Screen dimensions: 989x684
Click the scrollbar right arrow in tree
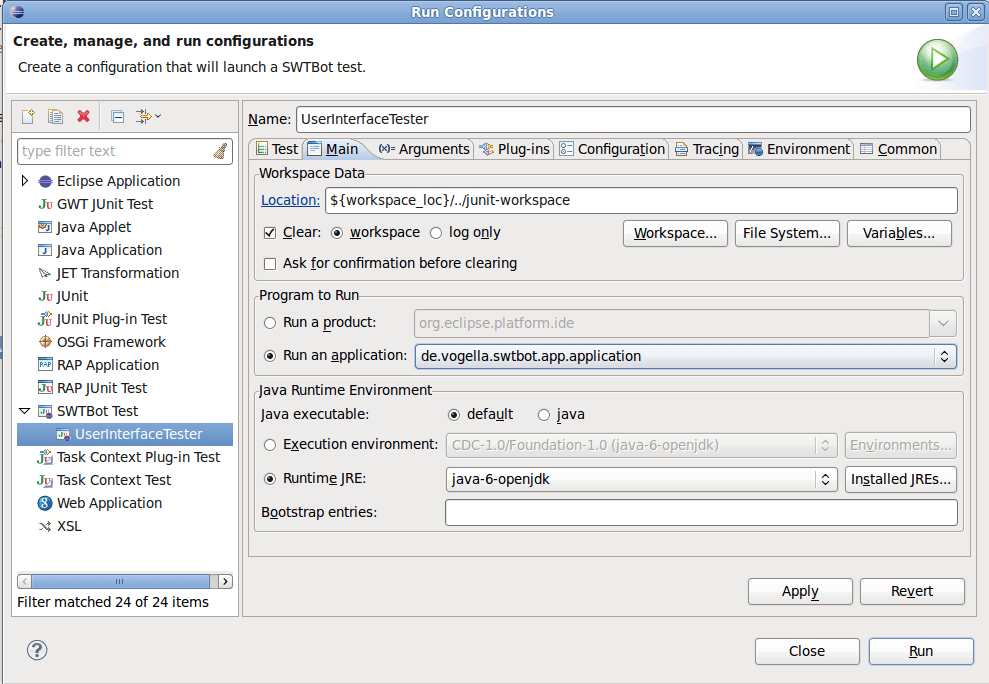point(225,581)
